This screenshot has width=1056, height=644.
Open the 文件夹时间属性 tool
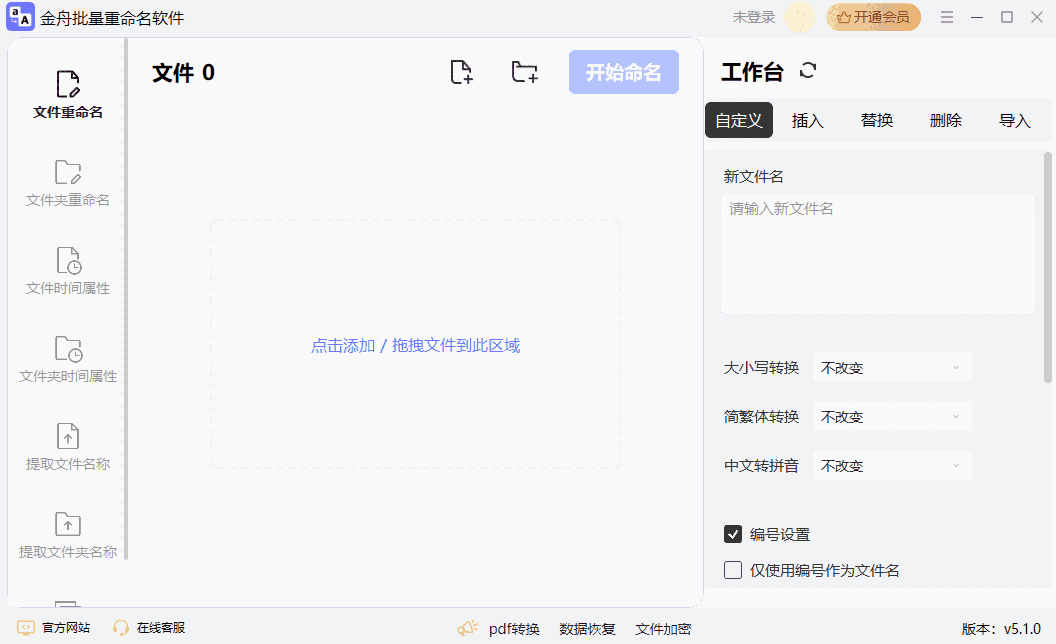click(66, 358)
